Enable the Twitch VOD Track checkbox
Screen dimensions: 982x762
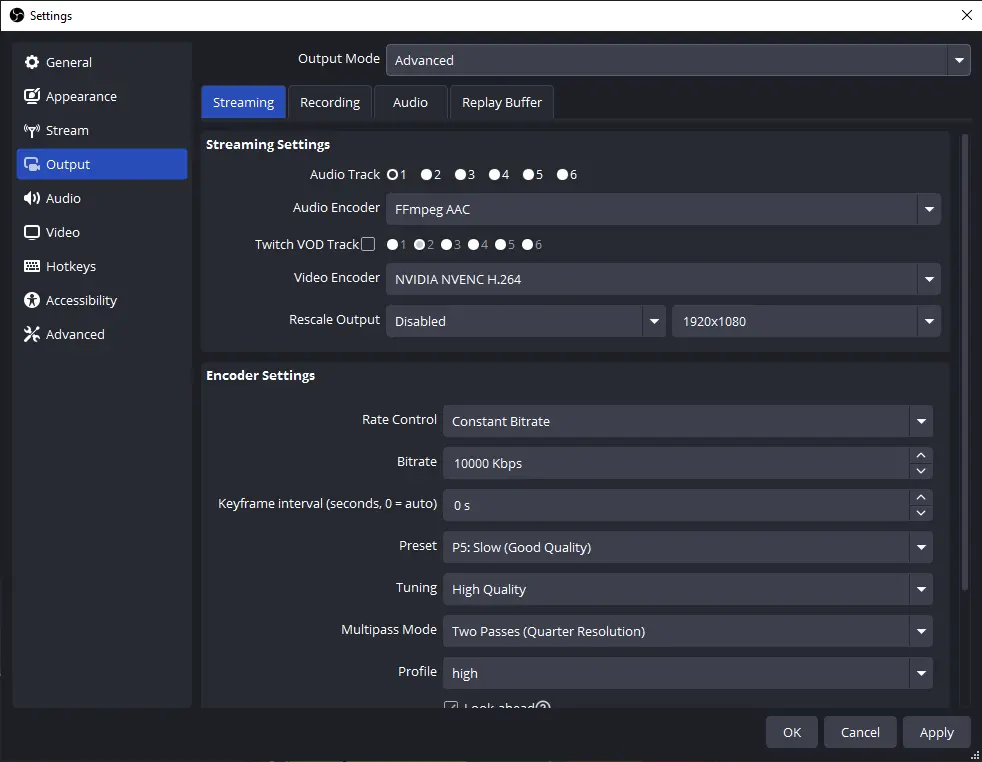[x=368, y=244]
